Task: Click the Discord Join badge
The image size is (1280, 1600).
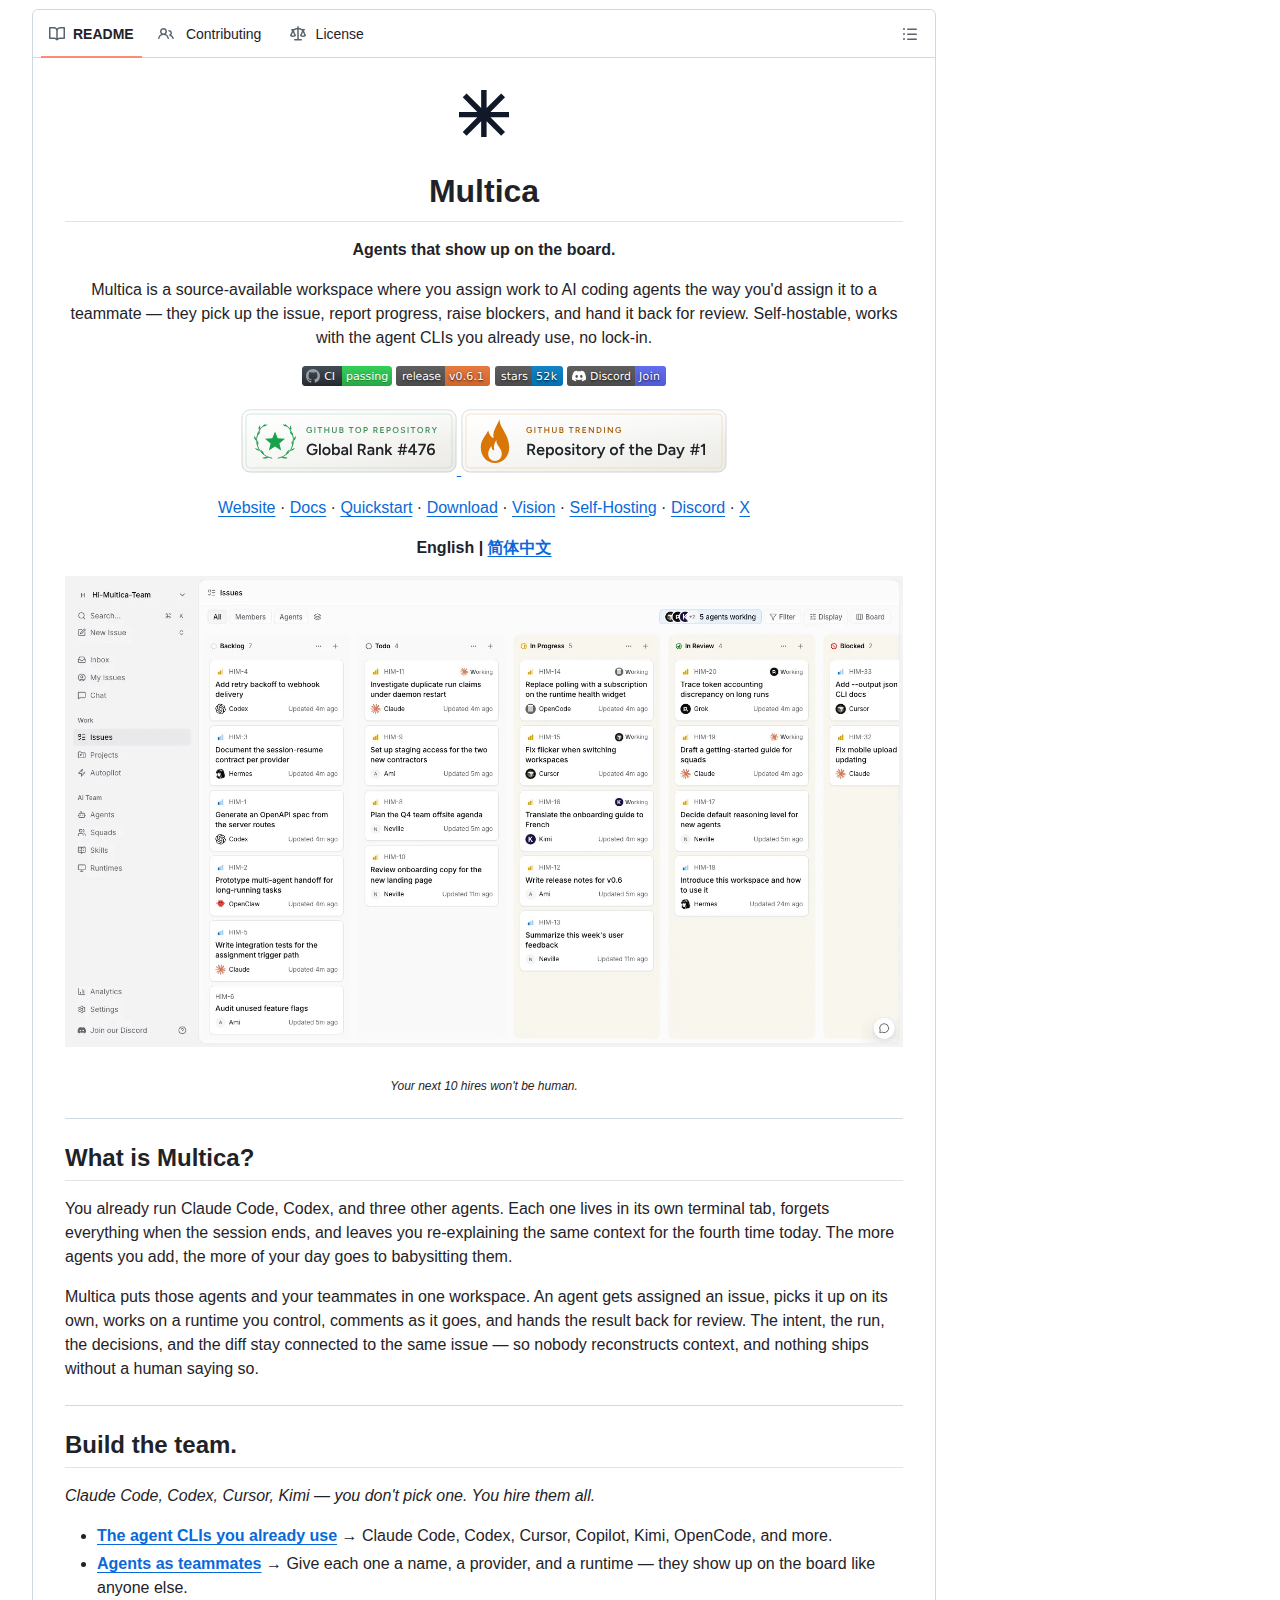Action: [617, 376]
